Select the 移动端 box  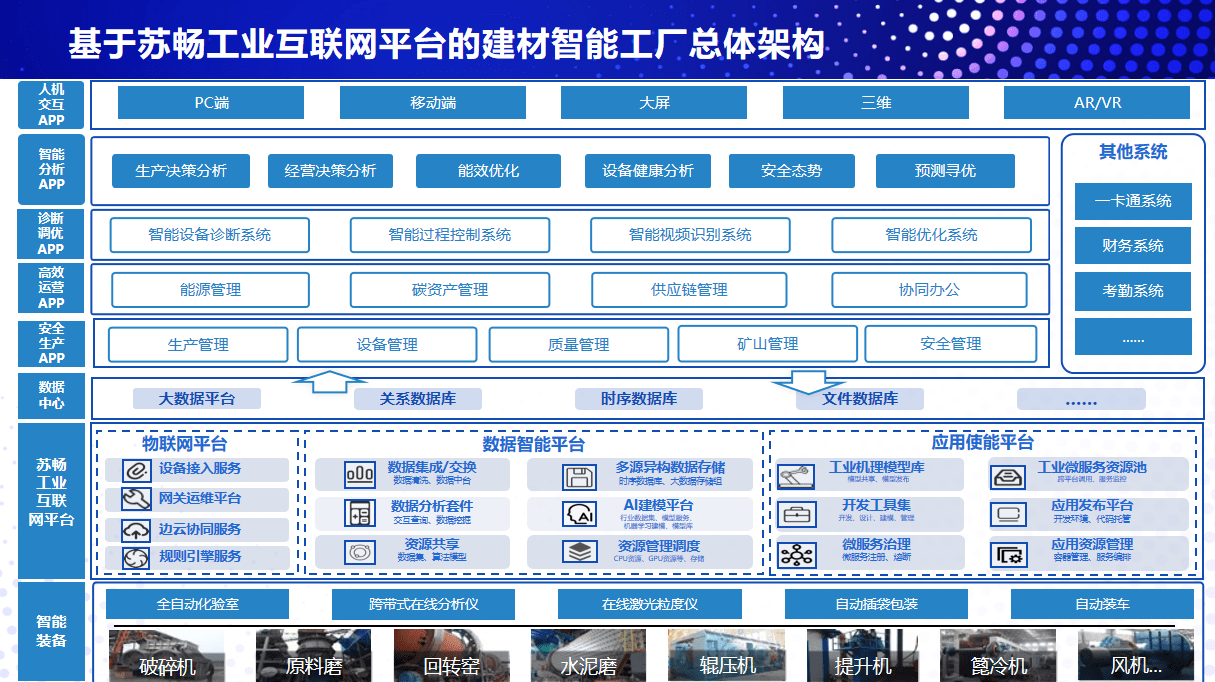pos(433,103)
